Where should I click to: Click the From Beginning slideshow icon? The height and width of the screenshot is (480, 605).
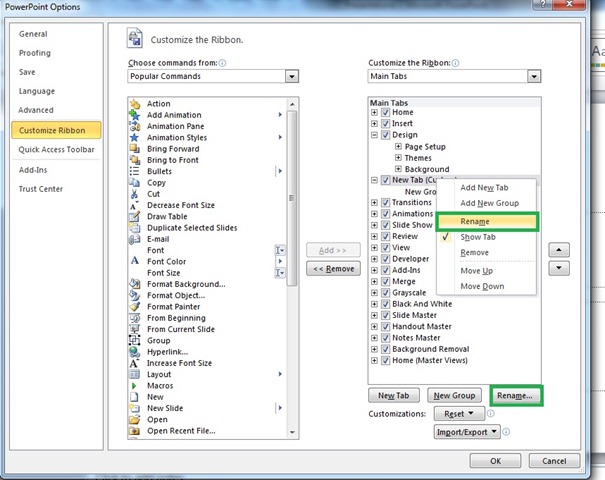135,318
